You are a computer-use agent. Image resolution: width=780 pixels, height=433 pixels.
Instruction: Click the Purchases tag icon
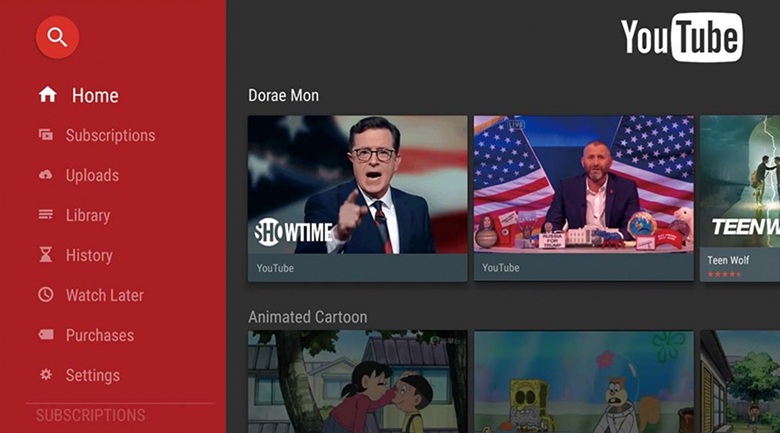click(x=46, y=334)
